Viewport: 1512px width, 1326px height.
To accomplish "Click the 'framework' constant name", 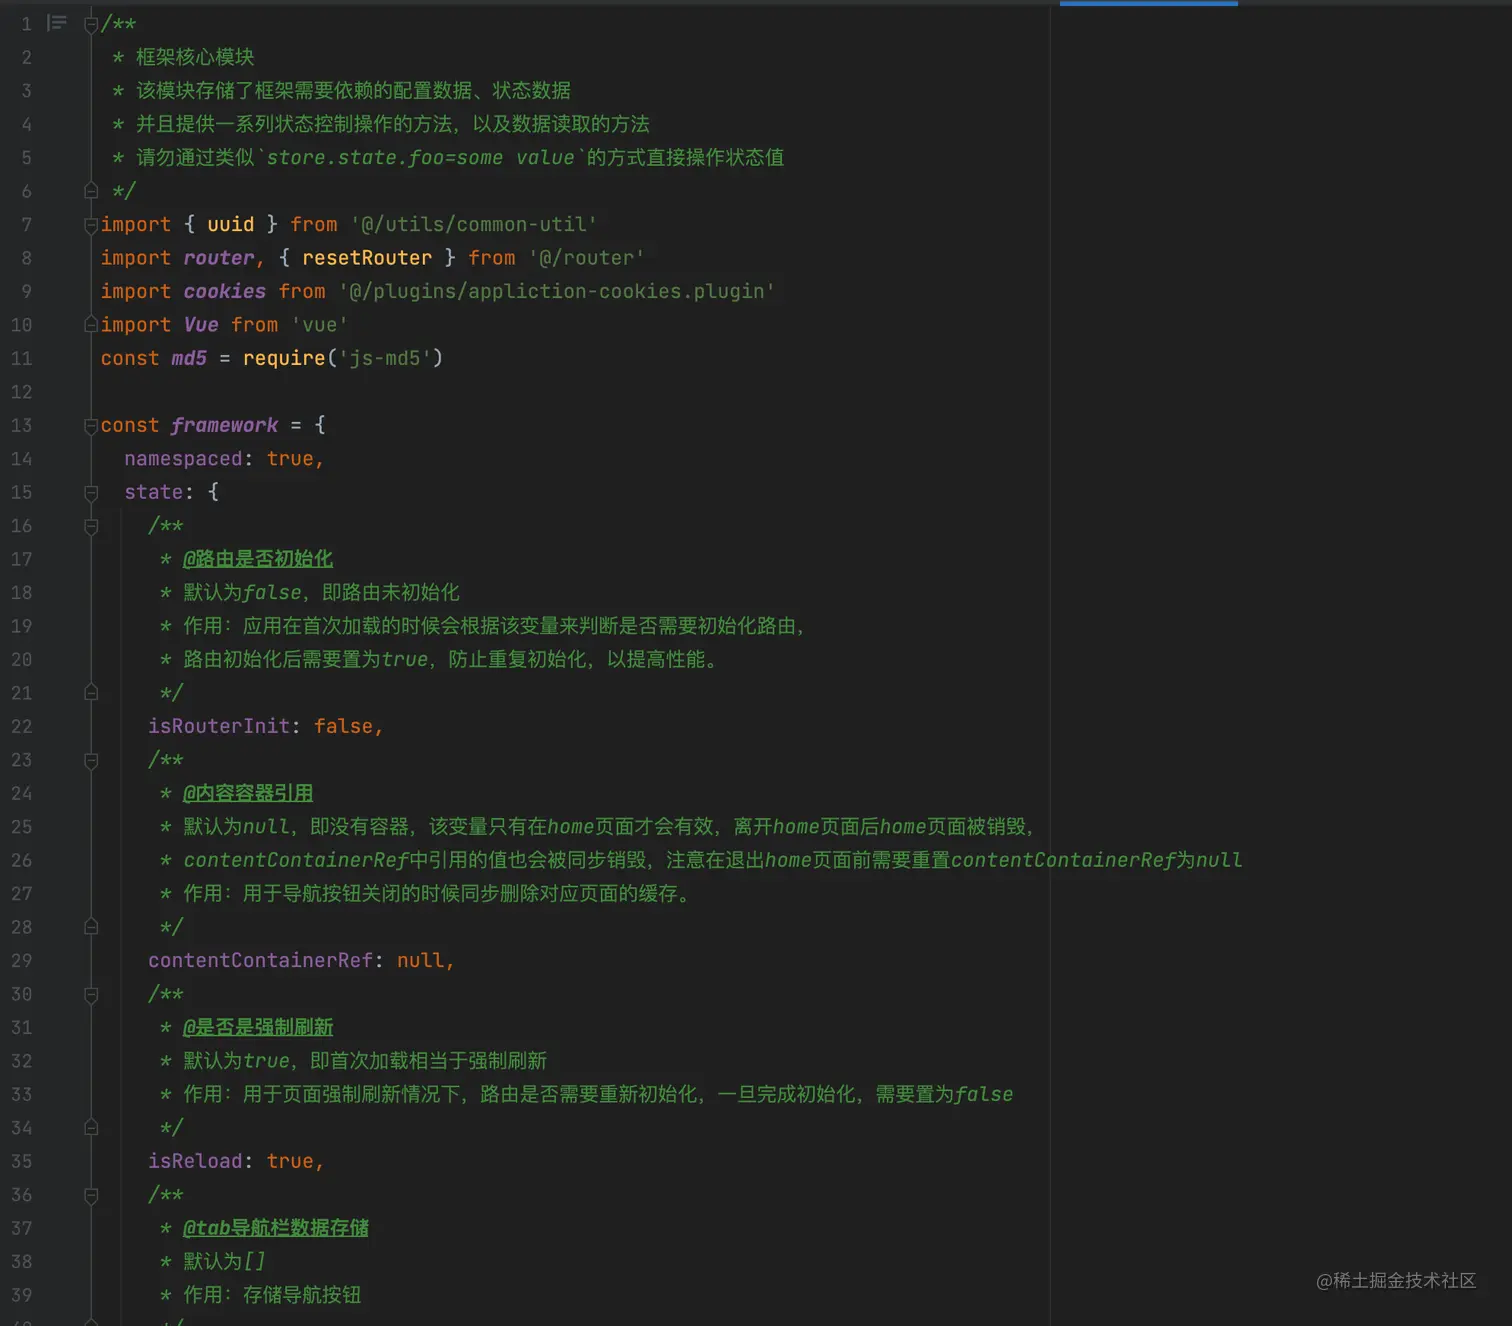I will coord(225,425).
